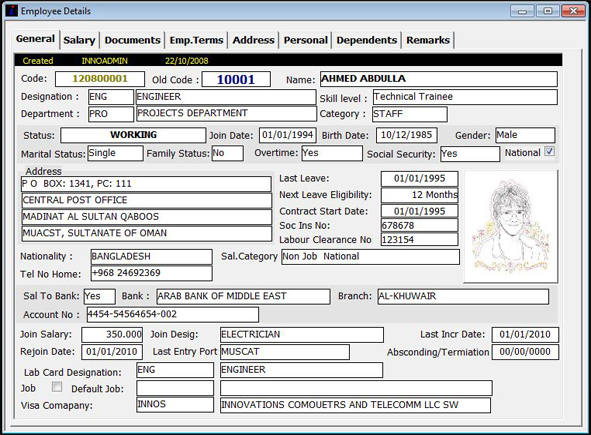Image resolution: width=591 pixels, height=435 pixels.
Task: Click the Department code field PRO
Action: 111,114
